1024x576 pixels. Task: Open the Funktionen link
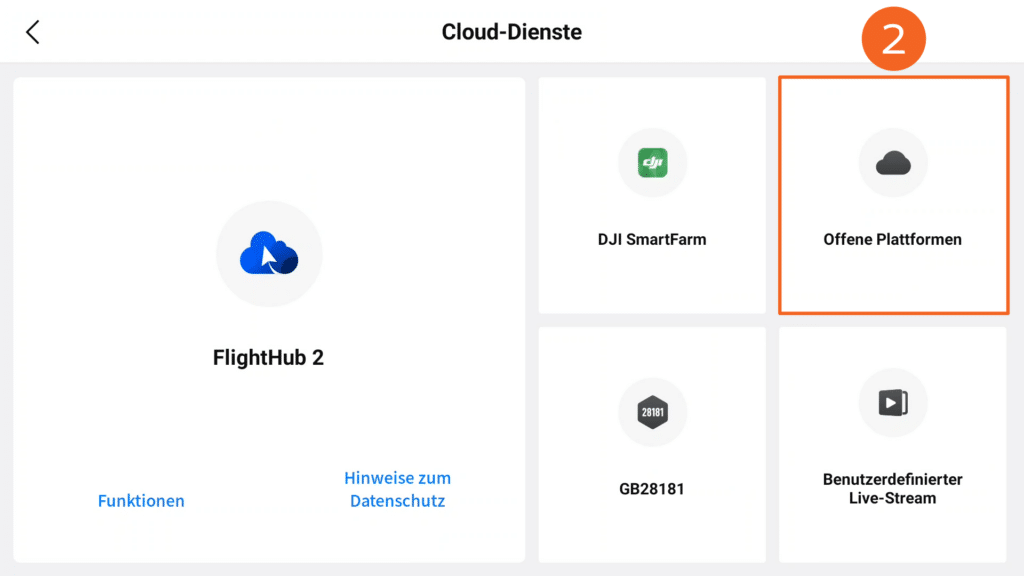pyautogui.click(x=141, y=501)
